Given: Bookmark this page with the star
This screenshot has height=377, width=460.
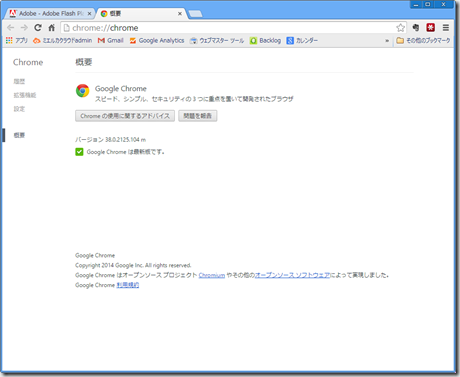Looking at the screenshot, I should [x=400, y=28].
